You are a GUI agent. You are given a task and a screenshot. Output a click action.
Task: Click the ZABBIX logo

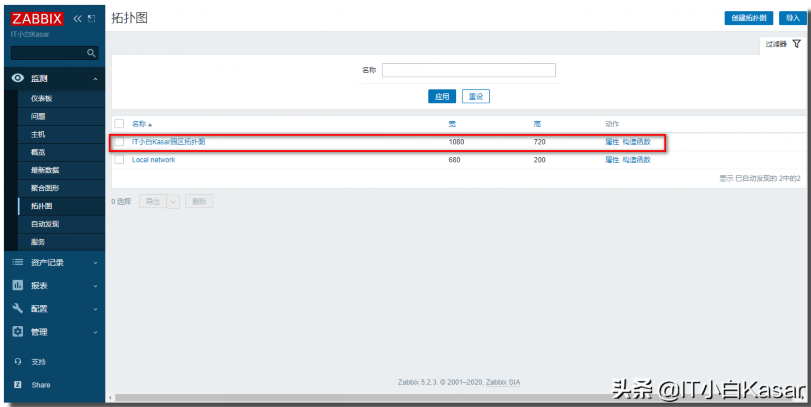click(37, 19)
